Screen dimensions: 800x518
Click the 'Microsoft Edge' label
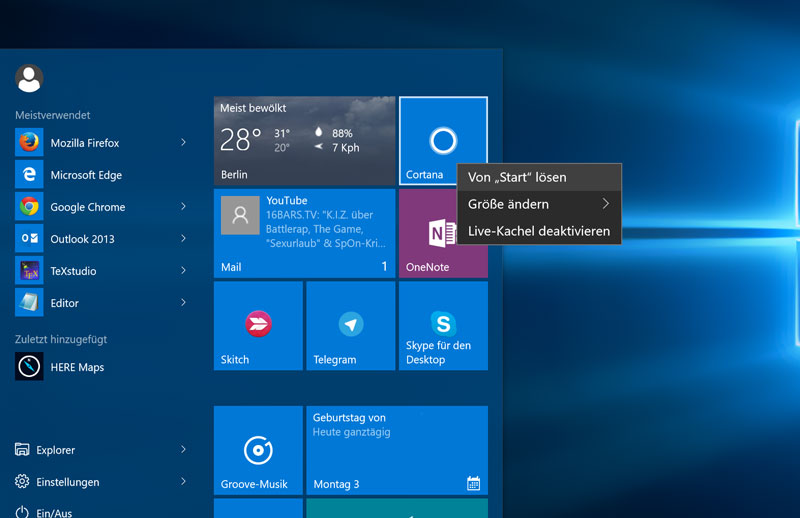point(86,175)
